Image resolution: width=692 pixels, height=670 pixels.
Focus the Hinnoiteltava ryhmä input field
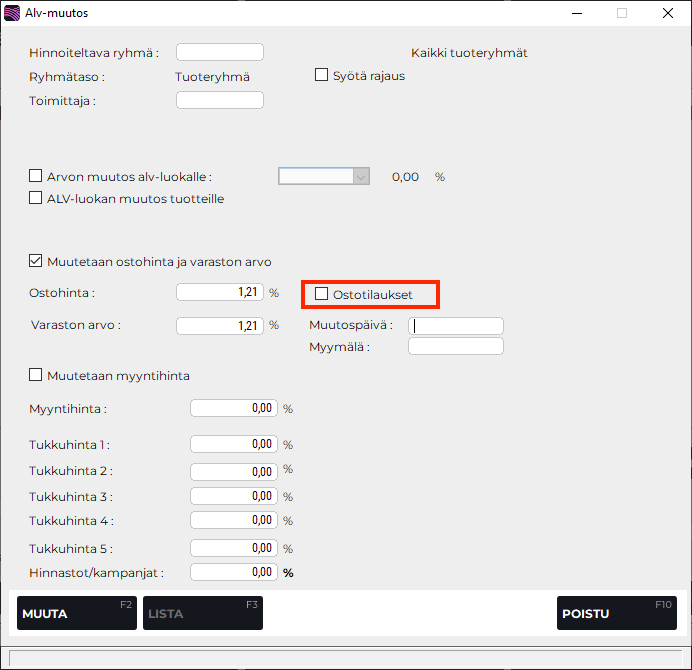219,52
